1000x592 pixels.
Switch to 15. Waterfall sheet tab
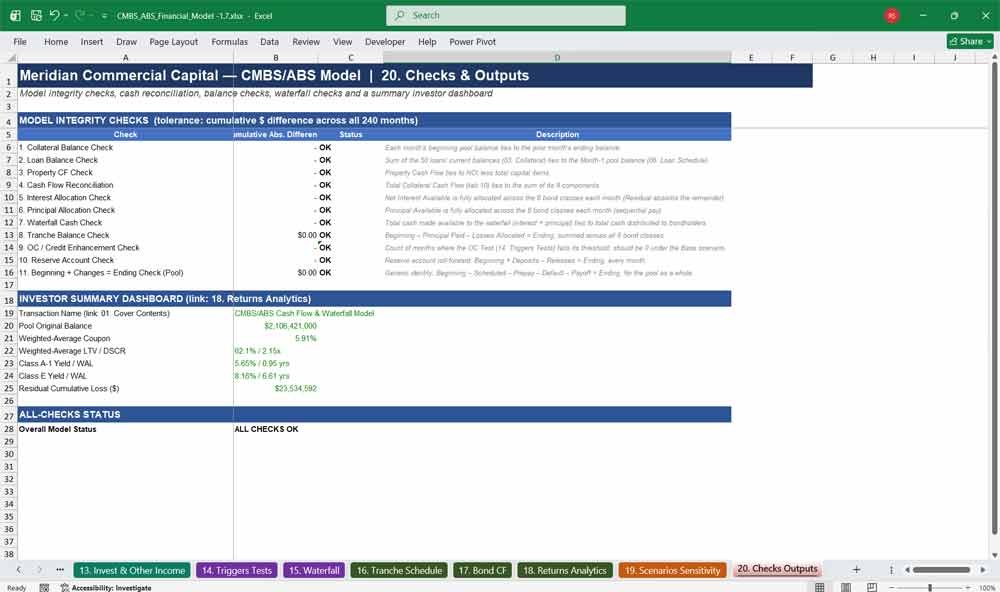point(314,570)
